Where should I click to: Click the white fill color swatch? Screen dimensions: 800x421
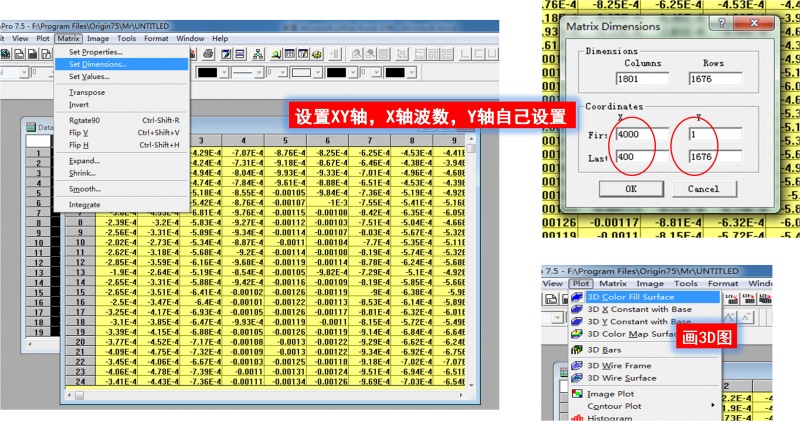click(301, 72)
